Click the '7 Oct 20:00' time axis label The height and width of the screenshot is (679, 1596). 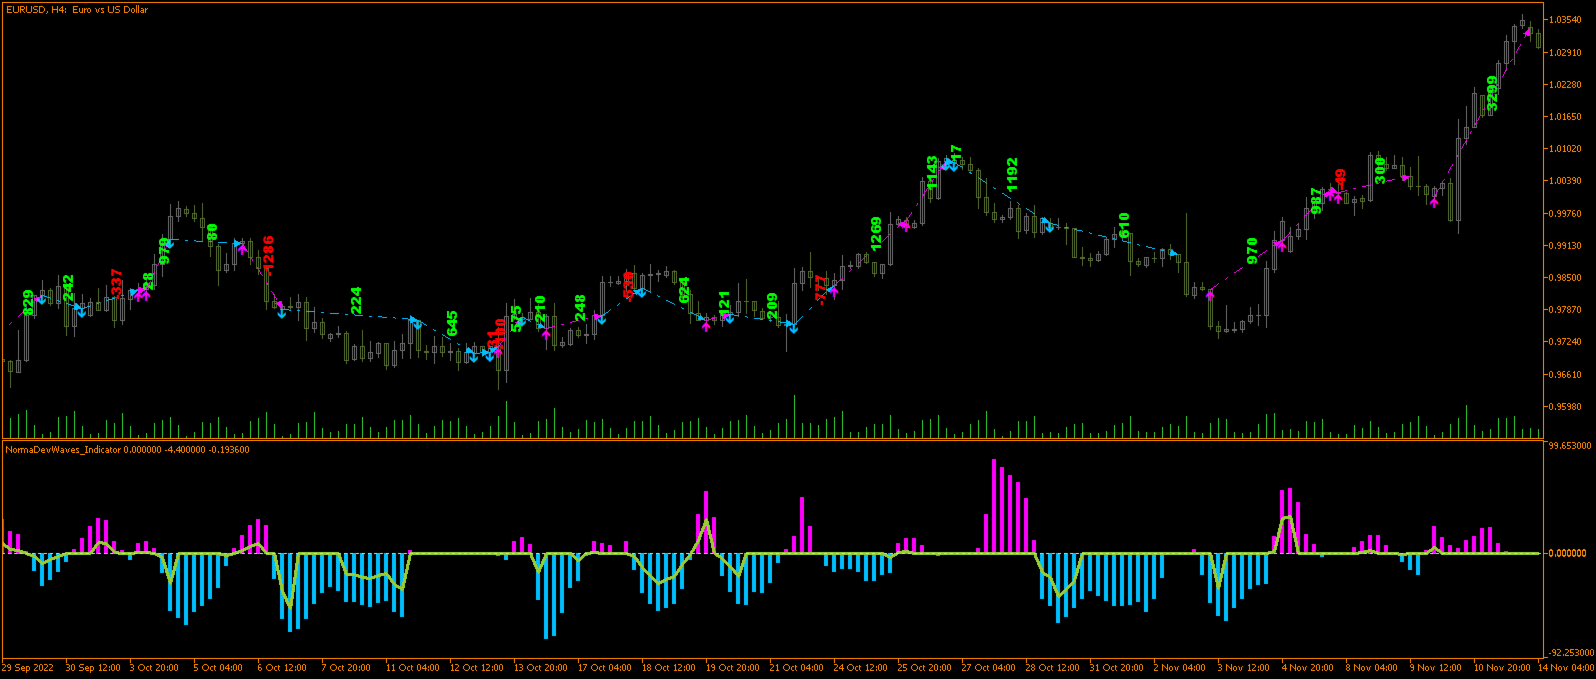point(346,667)
